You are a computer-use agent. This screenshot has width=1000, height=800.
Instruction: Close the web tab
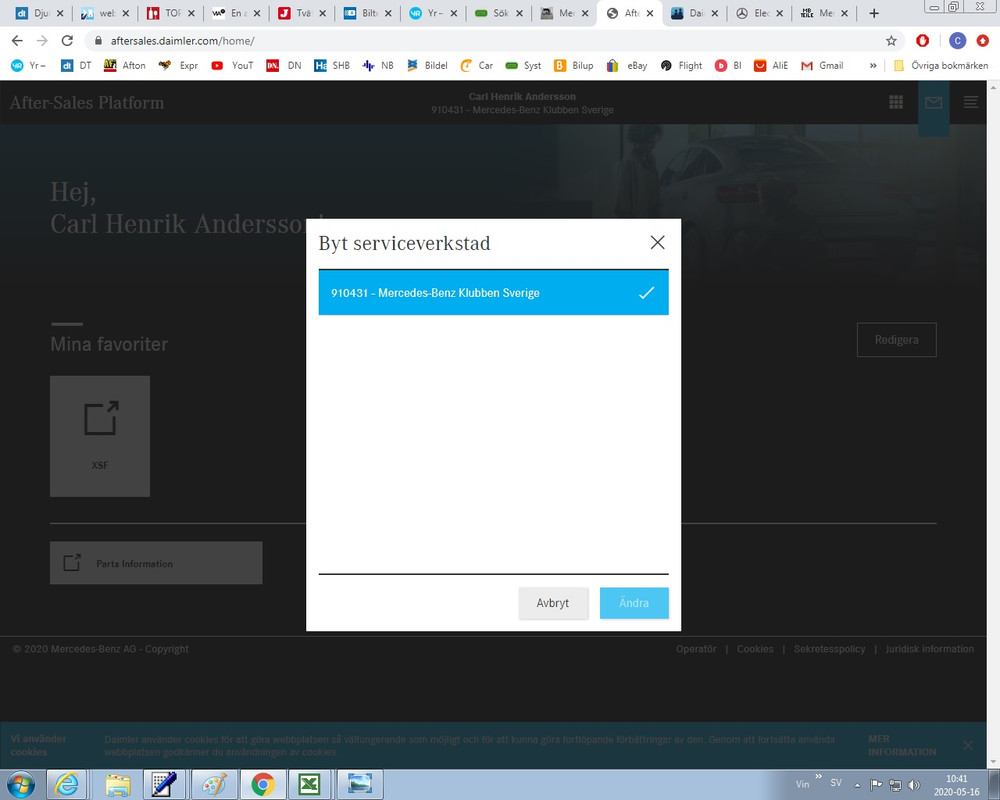click(x=125, y=13)
